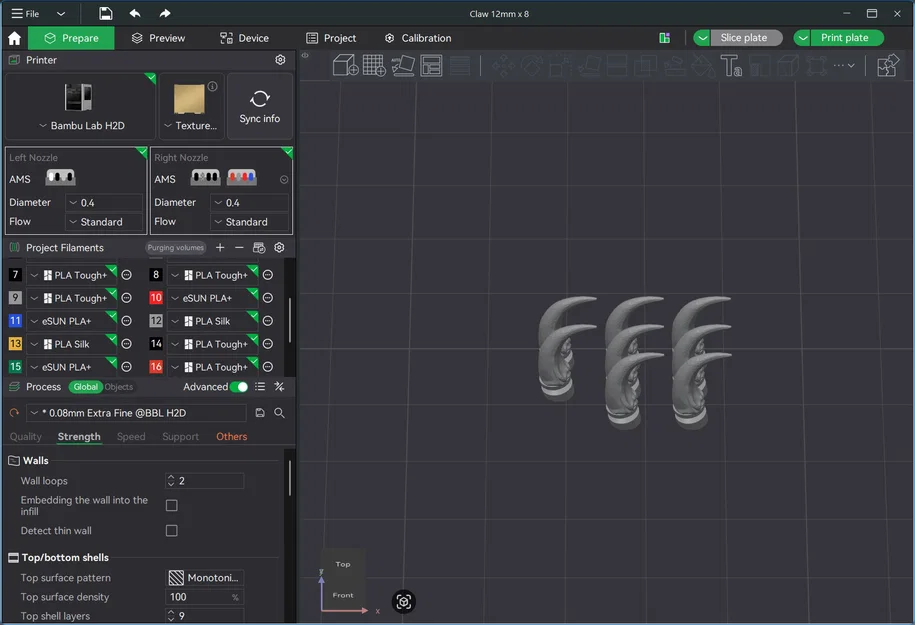This screenshot has width=915, height=625.
Task: Click the Add plate grid icon
Action: point(374,65)
